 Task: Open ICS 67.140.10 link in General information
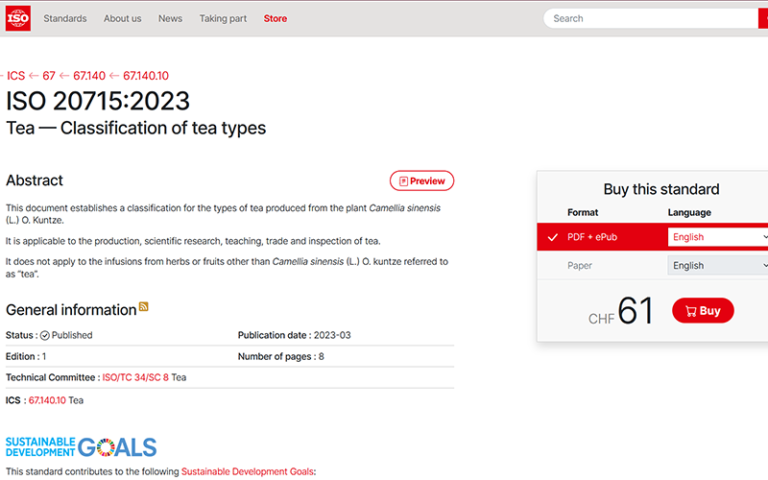[47, 400]
